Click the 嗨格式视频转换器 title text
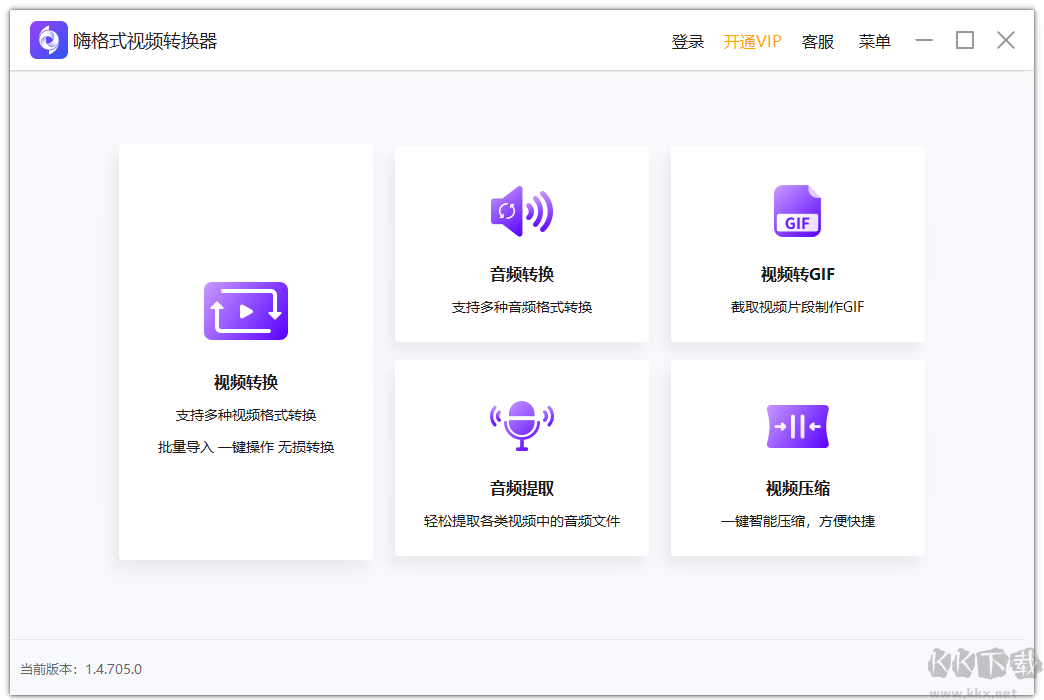Image resolution: width=1044 pixels, height=700 pixels. (x=145, y=40)
